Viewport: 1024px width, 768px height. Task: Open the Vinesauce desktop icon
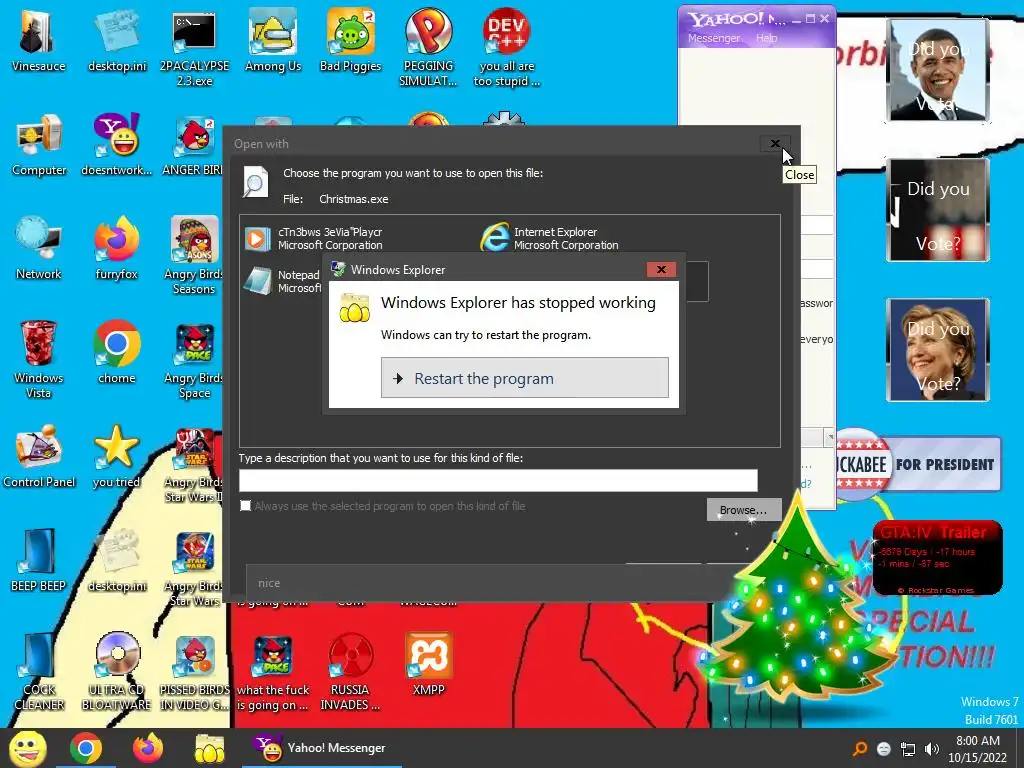point(38,40)
